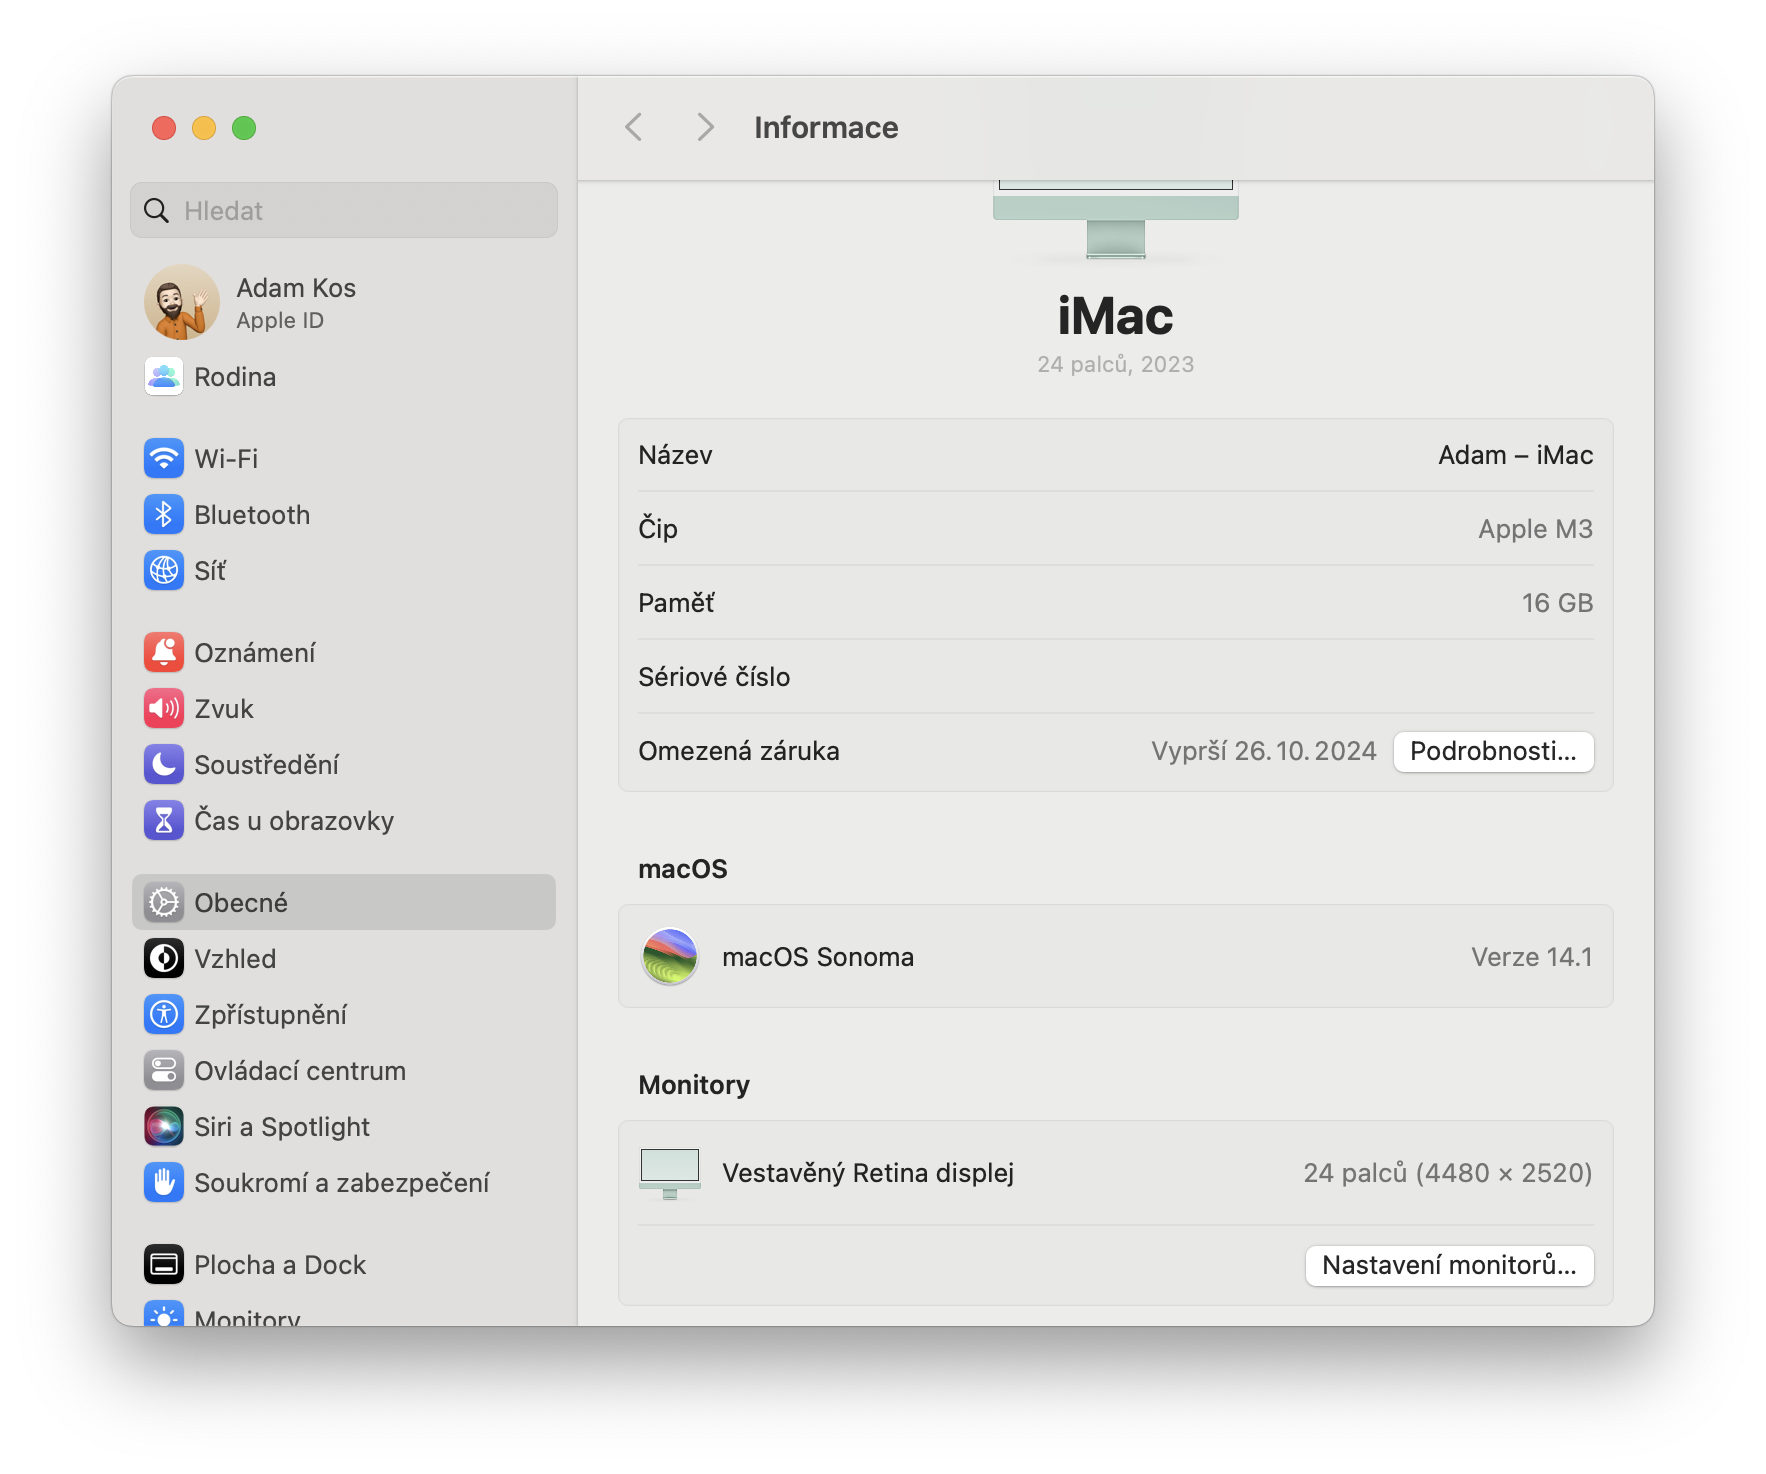The image size is (1766, 1474).
Task: Click the 24 palců, 2023 subtitle
Action: tap(1115, 364)
